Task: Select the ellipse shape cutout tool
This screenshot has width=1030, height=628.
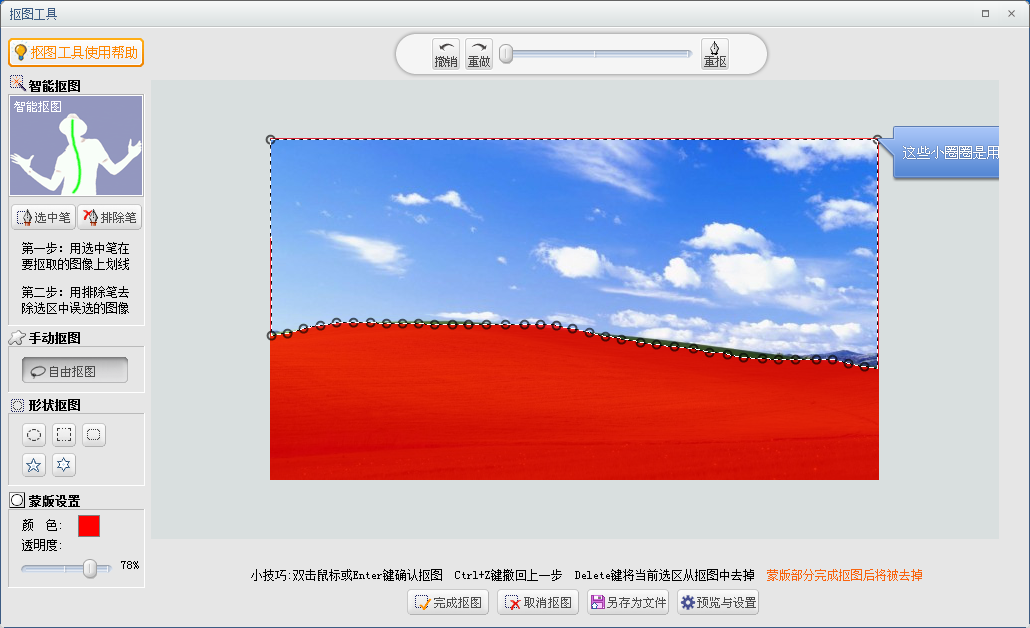Action: 34,435
